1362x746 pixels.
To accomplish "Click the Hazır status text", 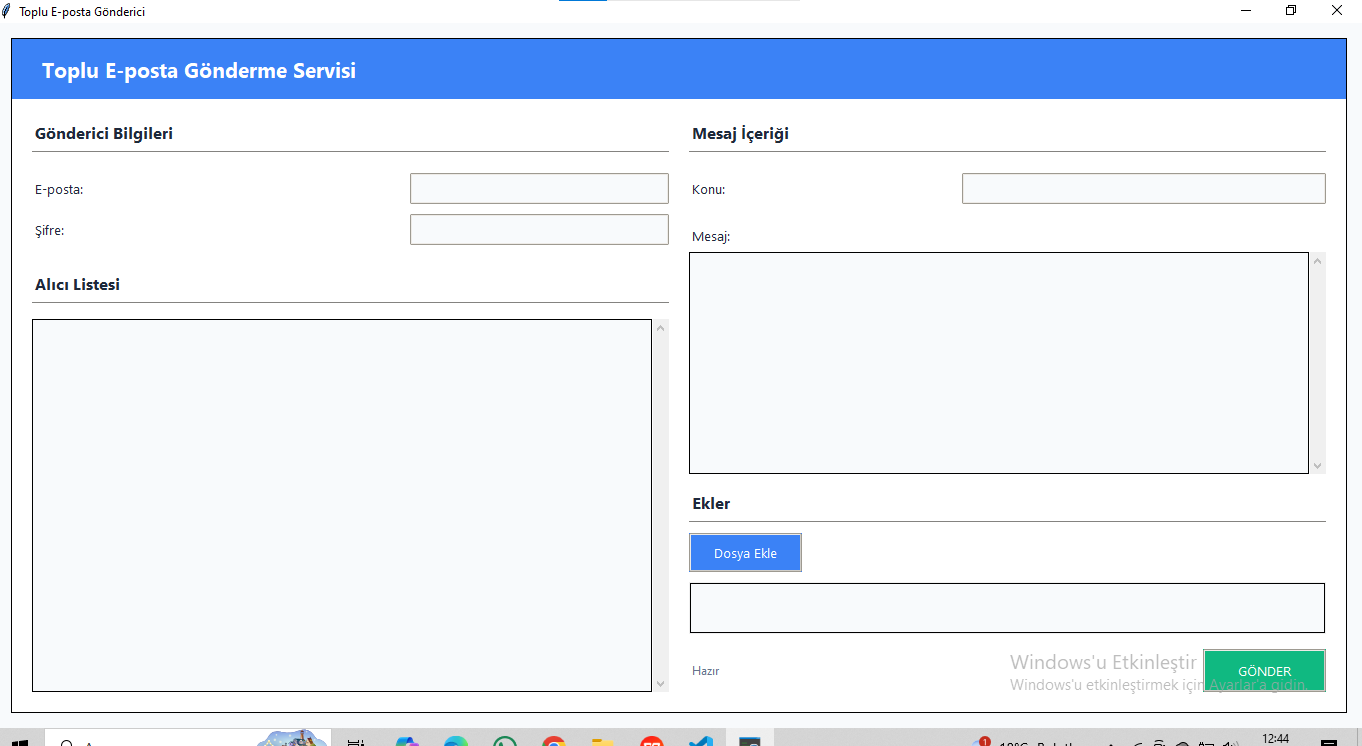I will (705, 671).
